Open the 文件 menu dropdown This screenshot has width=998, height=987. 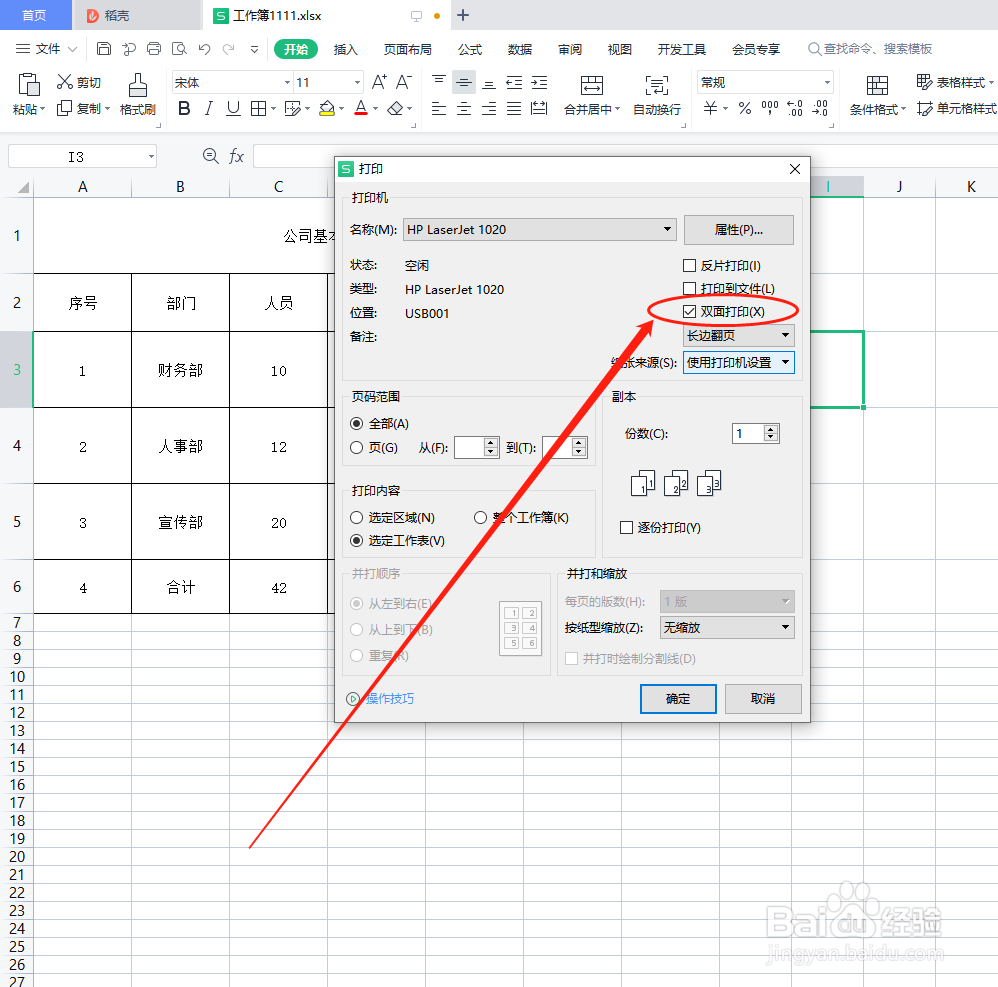pos(46,48)
